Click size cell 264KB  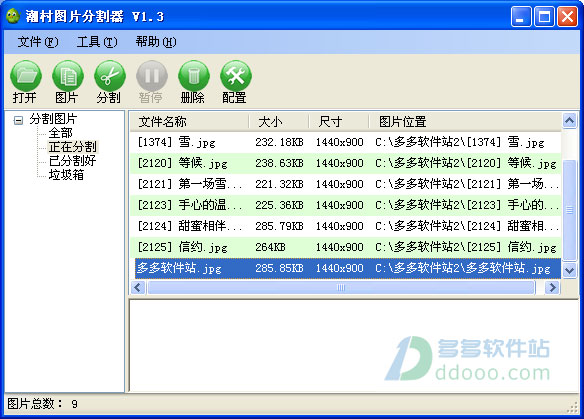(x=270, y=247)
